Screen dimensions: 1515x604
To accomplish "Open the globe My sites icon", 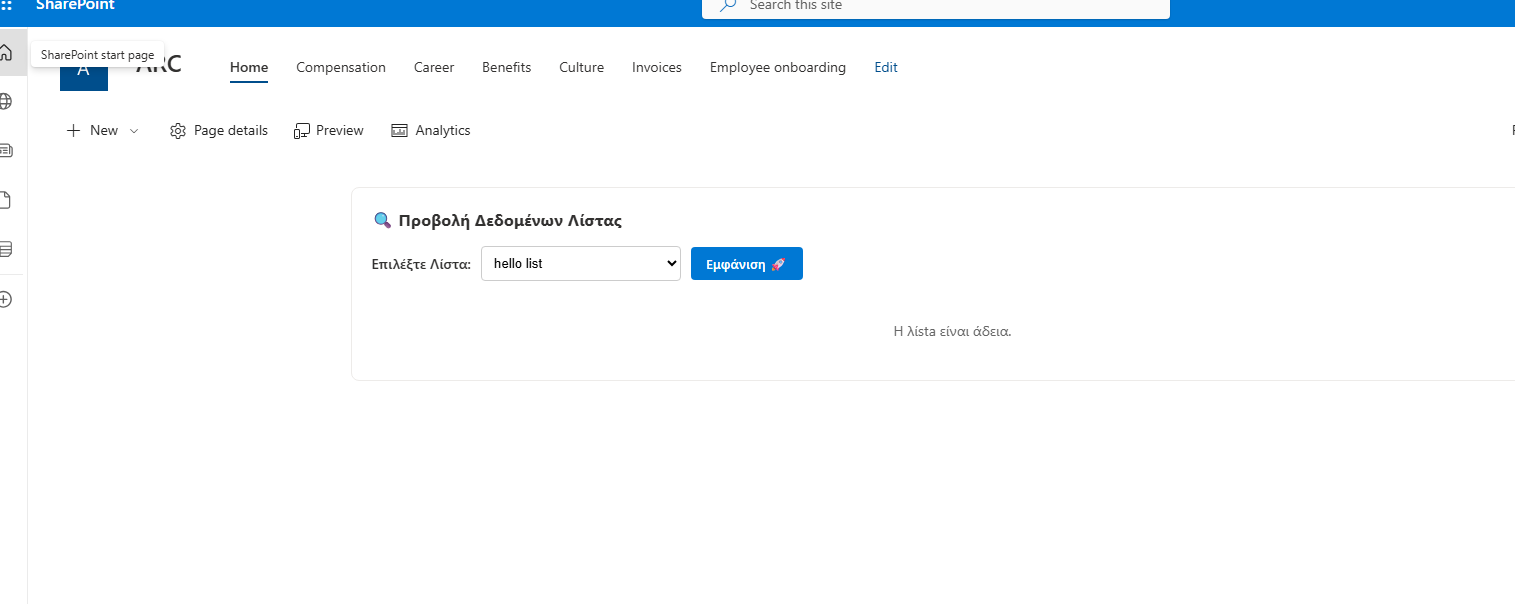I will [x=5, y=101].
